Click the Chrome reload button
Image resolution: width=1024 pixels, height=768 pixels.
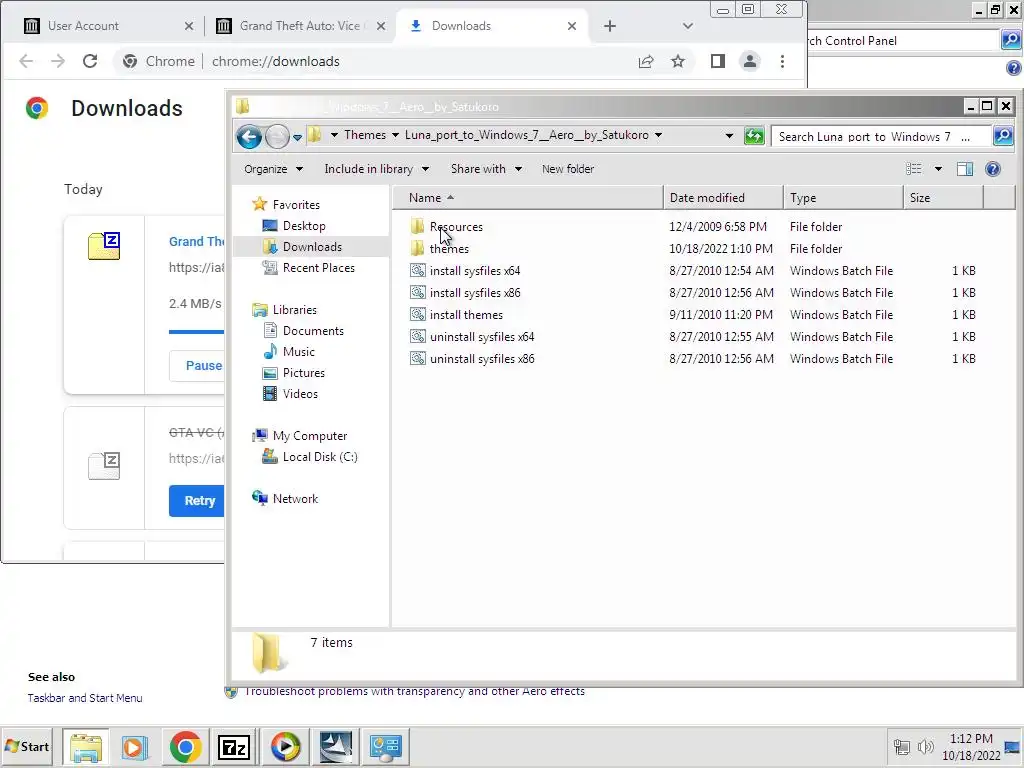90,61
